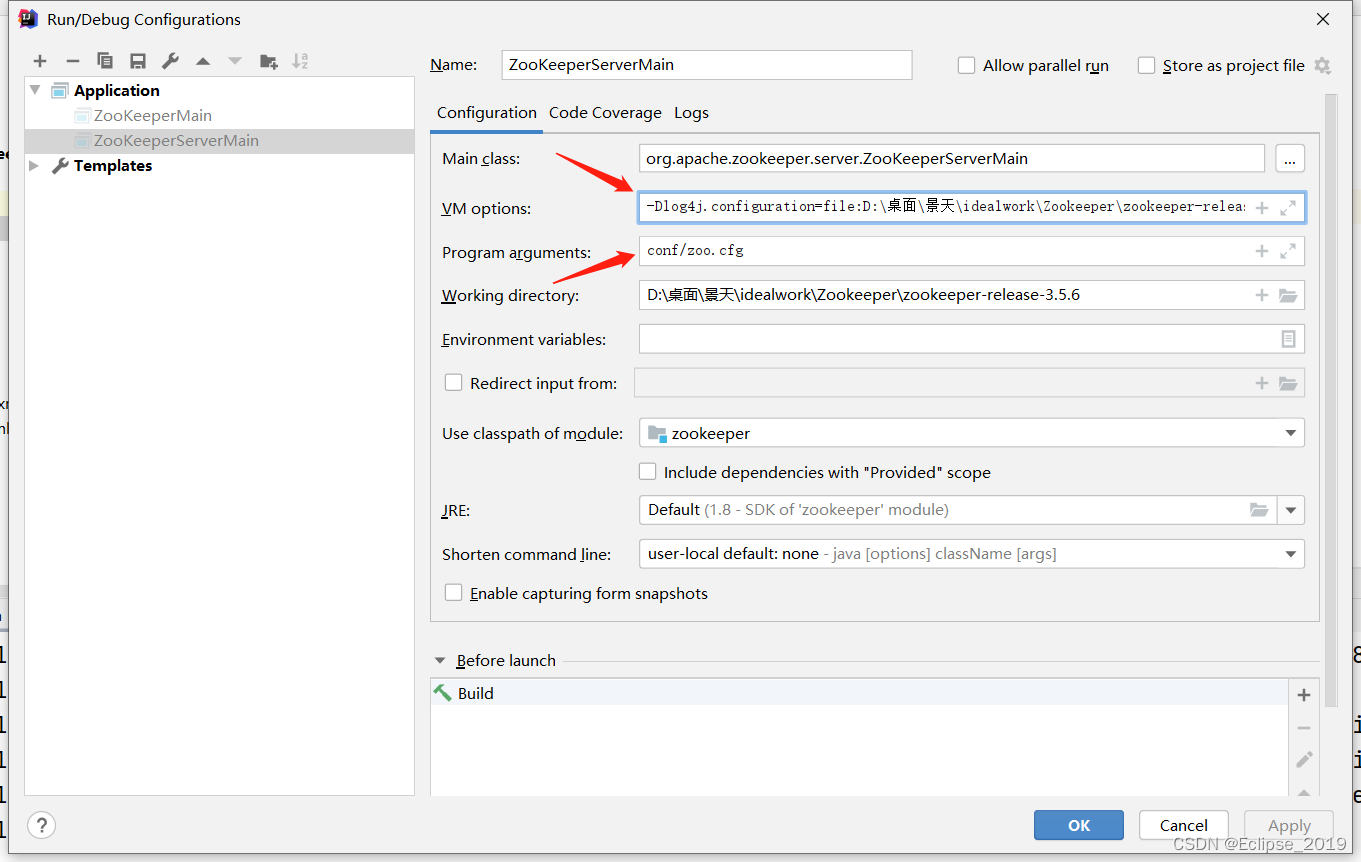Select the Build task in Before launch
The image size is (1361, 862).
[860, 693]
